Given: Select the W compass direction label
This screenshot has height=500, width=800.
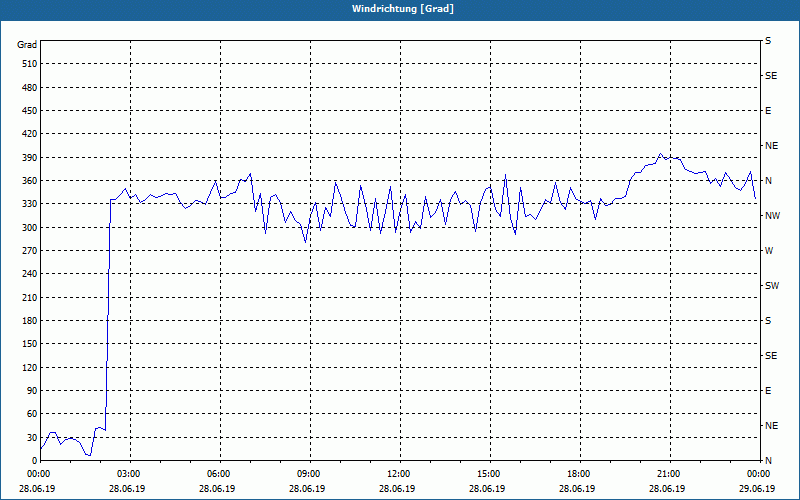Looking at the screenshot, I should 769,251.
